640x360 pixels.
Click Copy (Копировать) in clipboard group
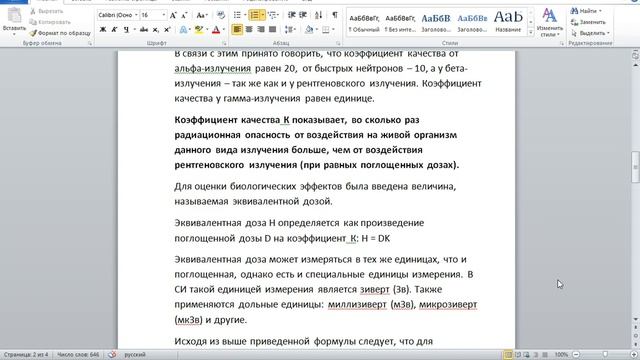click(50, 22)
